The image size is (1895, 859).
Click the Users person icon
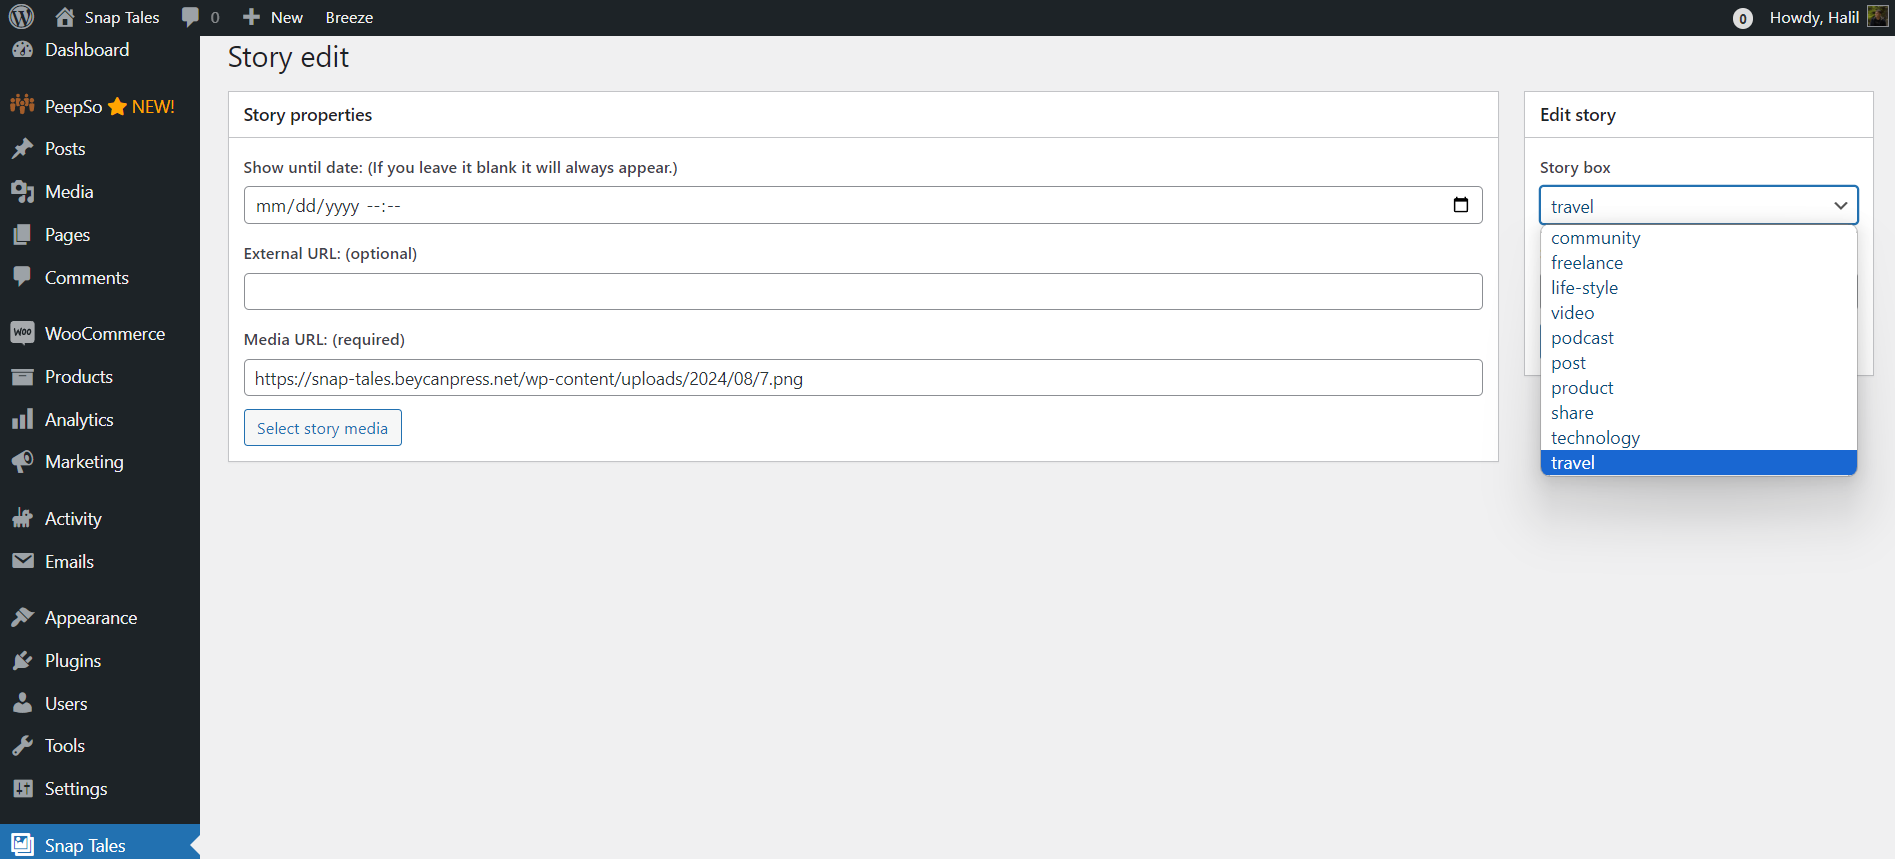tap(22, 703)
